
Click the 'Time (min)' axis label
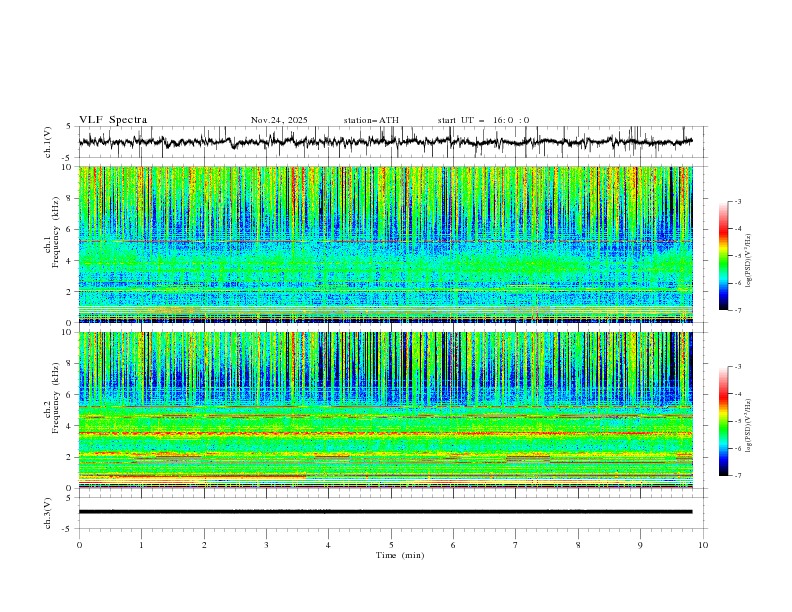400,555
